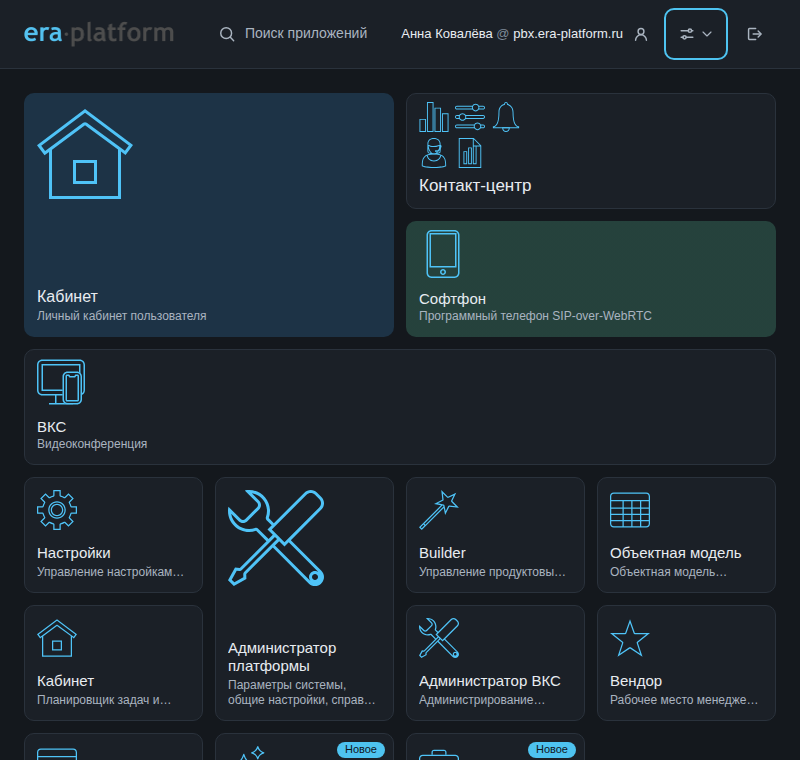Click report document icon in Контакт-центр

click(470, 153)
